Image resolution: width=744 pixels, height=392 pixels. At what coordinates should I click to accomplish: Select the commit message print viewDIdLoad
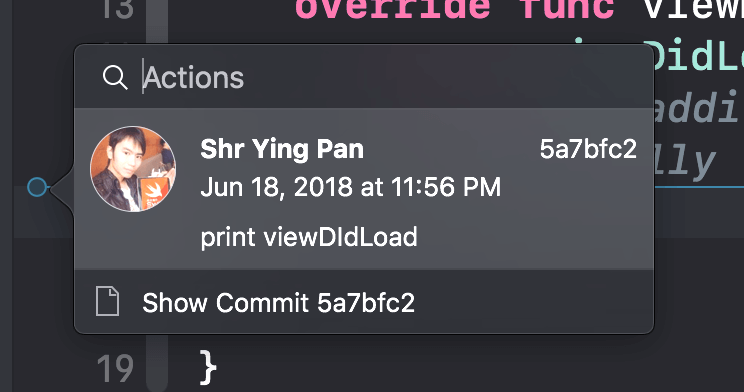click(x=309, y=237)
